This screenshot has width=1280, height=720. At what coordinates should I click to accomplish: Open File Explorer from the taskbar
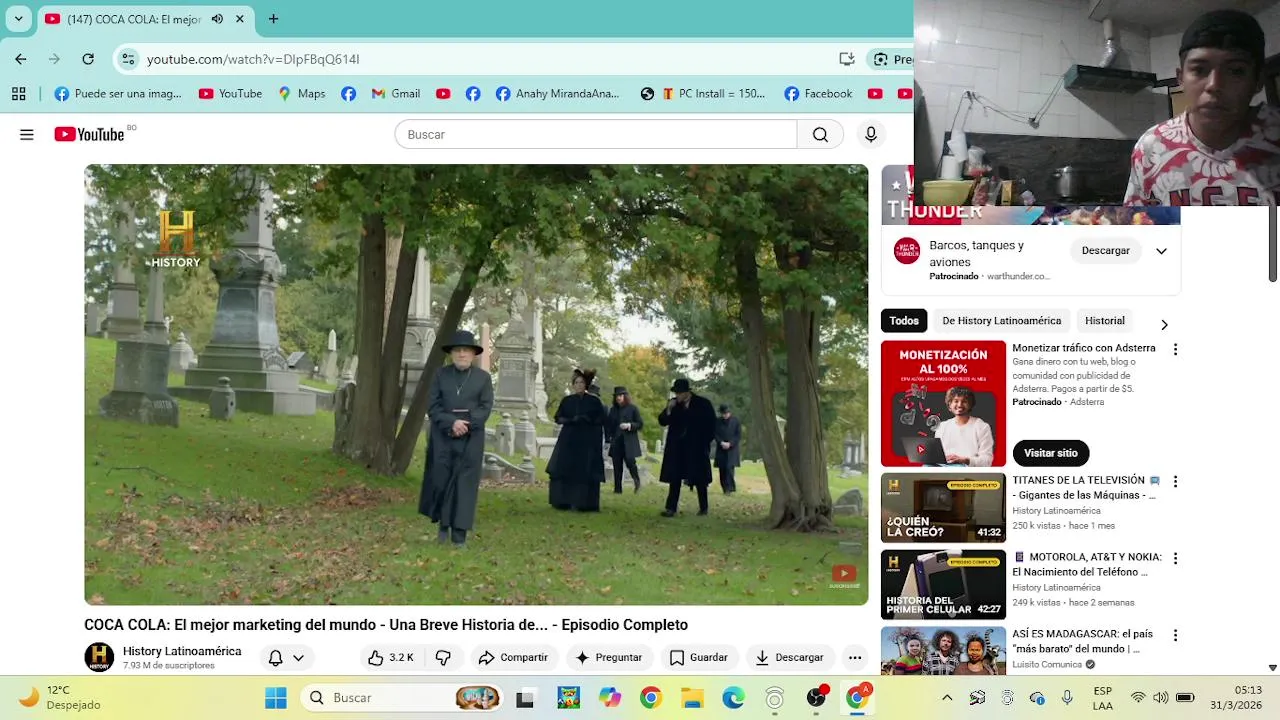[692, 697]
